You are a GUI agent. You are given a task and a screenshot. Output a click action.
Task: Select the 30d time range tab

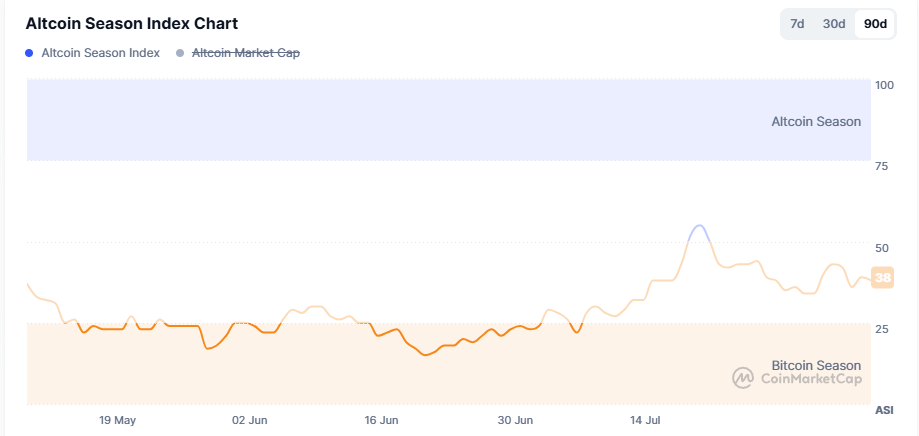click(834, 24)
